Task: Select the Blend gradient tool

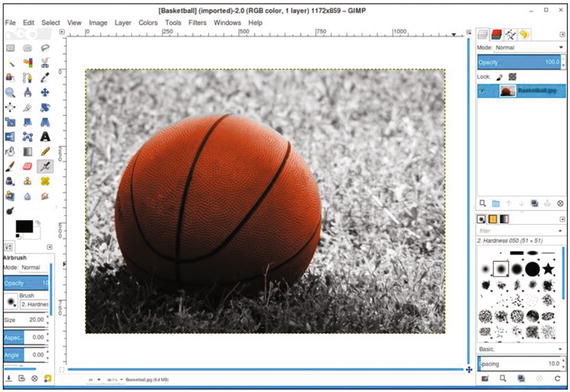Action: (x=28, y=152)
